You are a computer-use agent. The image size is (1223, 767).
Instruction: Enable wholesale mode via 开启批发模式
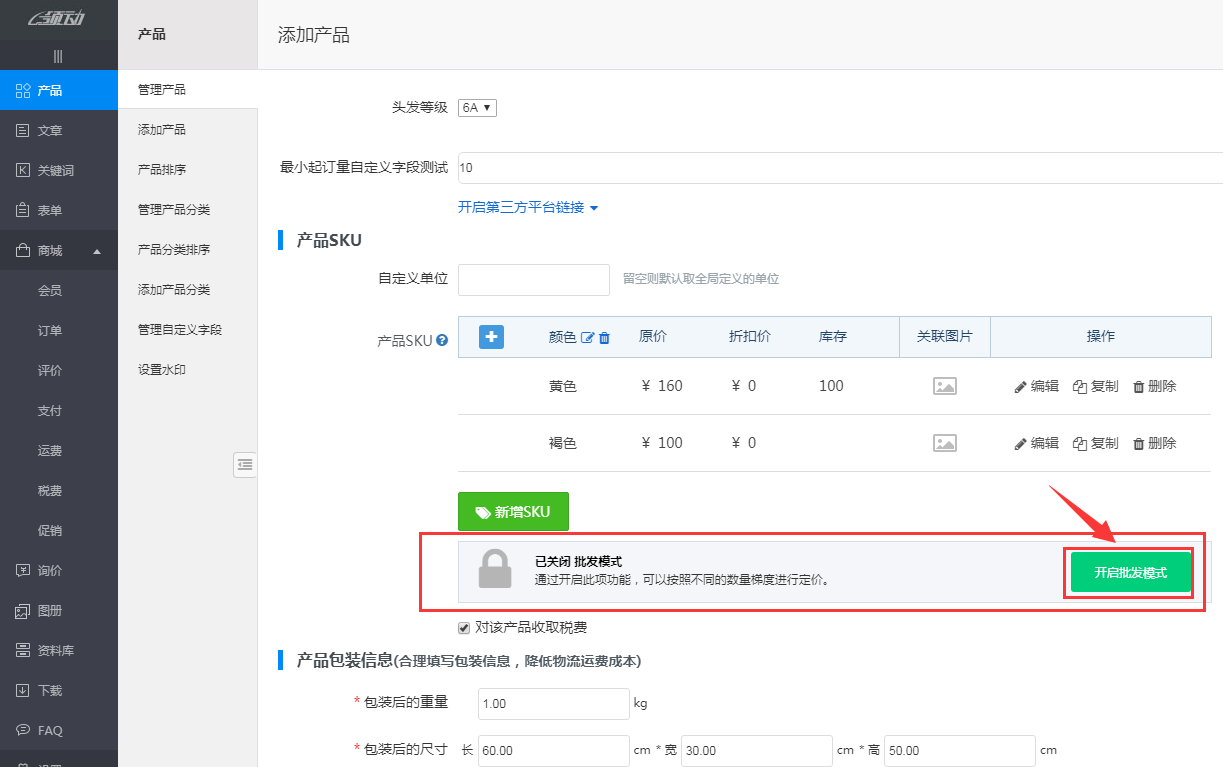pos(1128,571)
